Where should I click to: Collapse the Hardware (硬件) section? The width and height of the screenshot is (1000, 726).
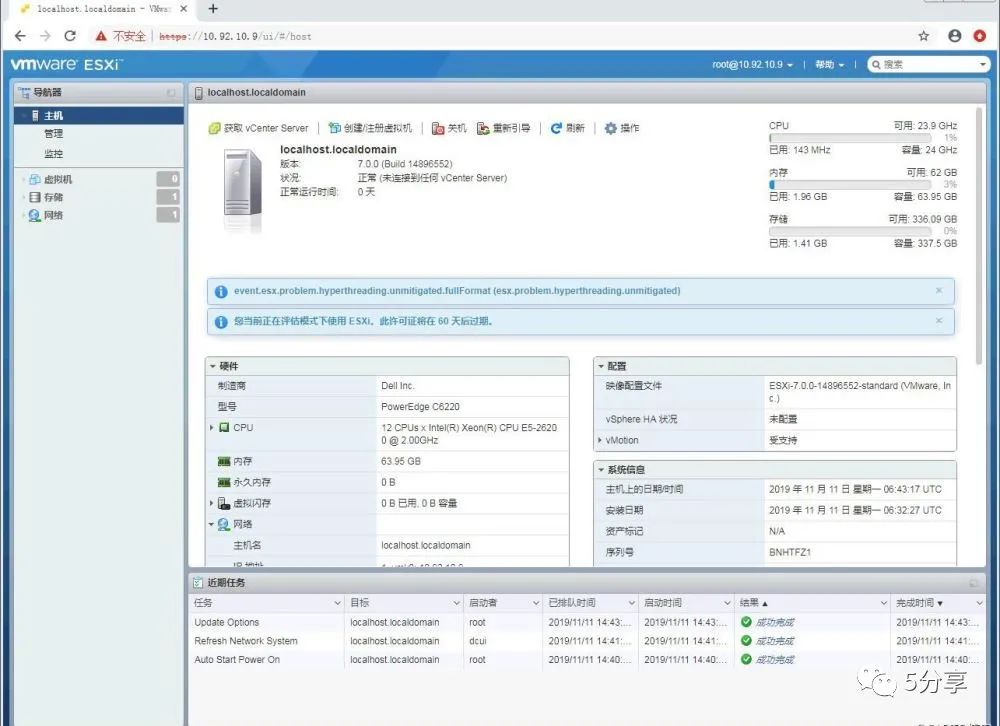213,366
